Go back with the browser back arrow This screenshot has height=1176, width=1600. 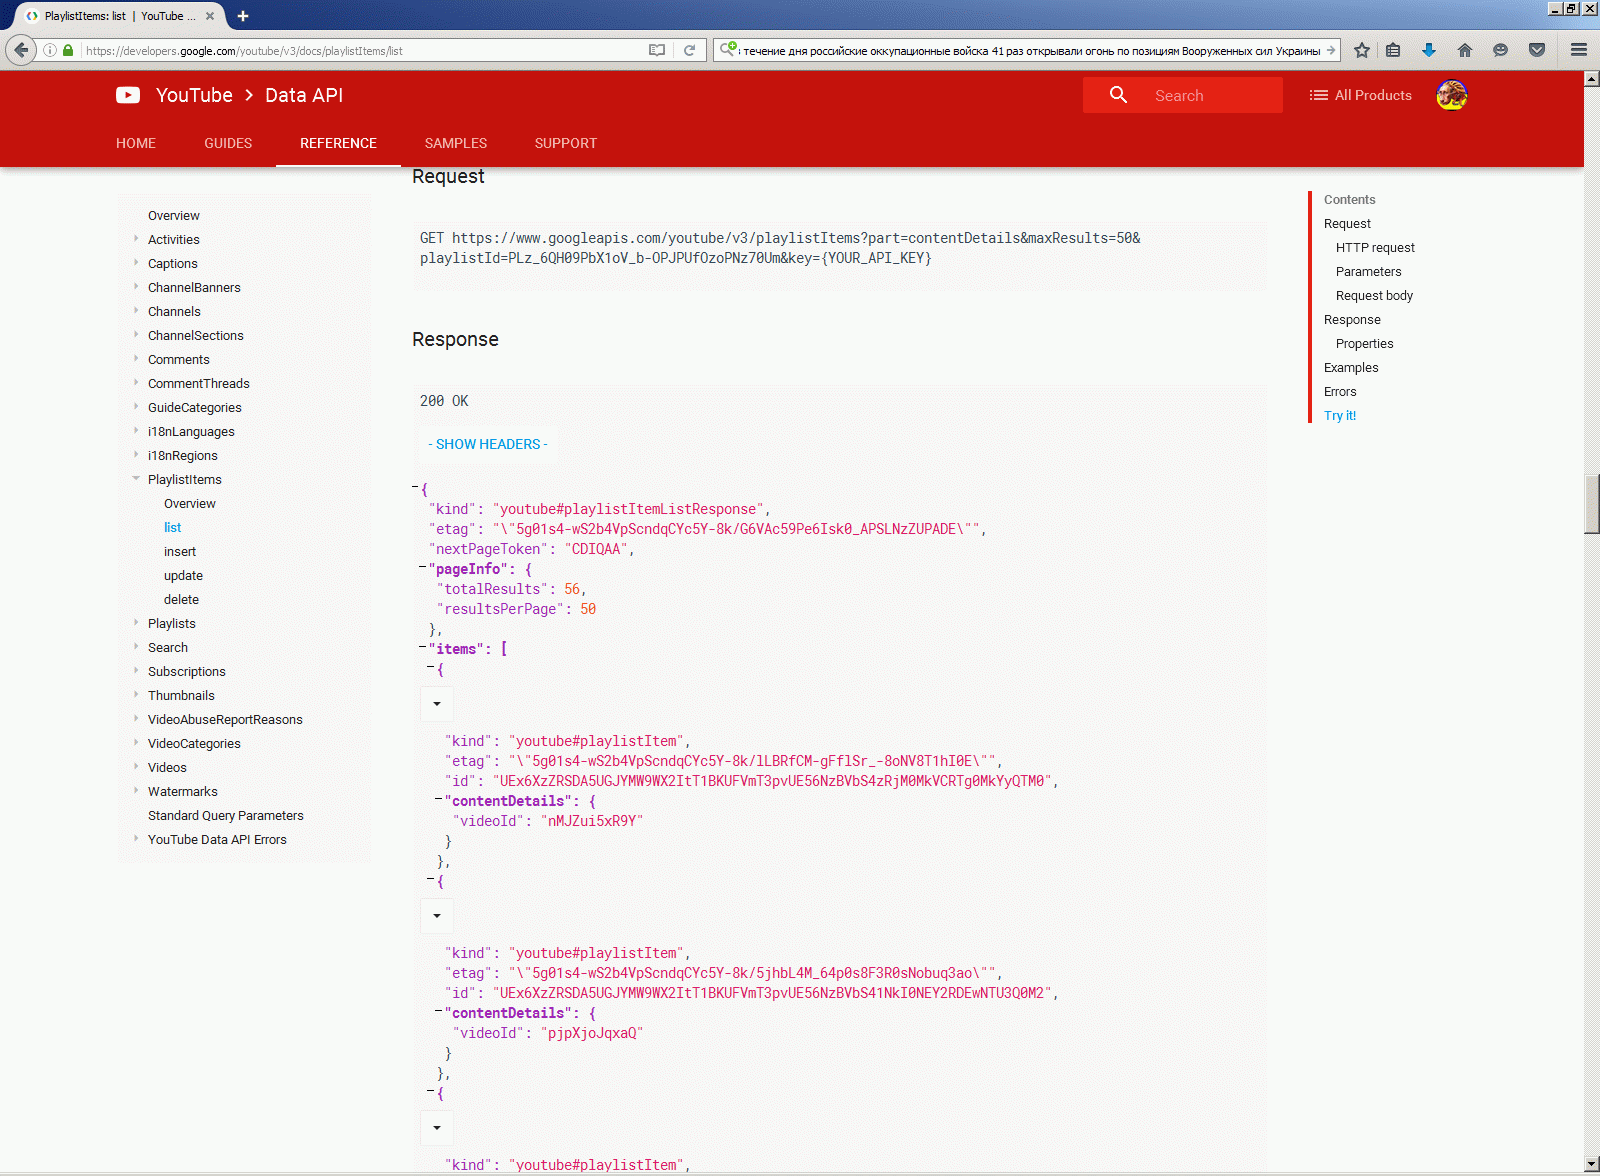pyautogui.click(x=21, y=50)
